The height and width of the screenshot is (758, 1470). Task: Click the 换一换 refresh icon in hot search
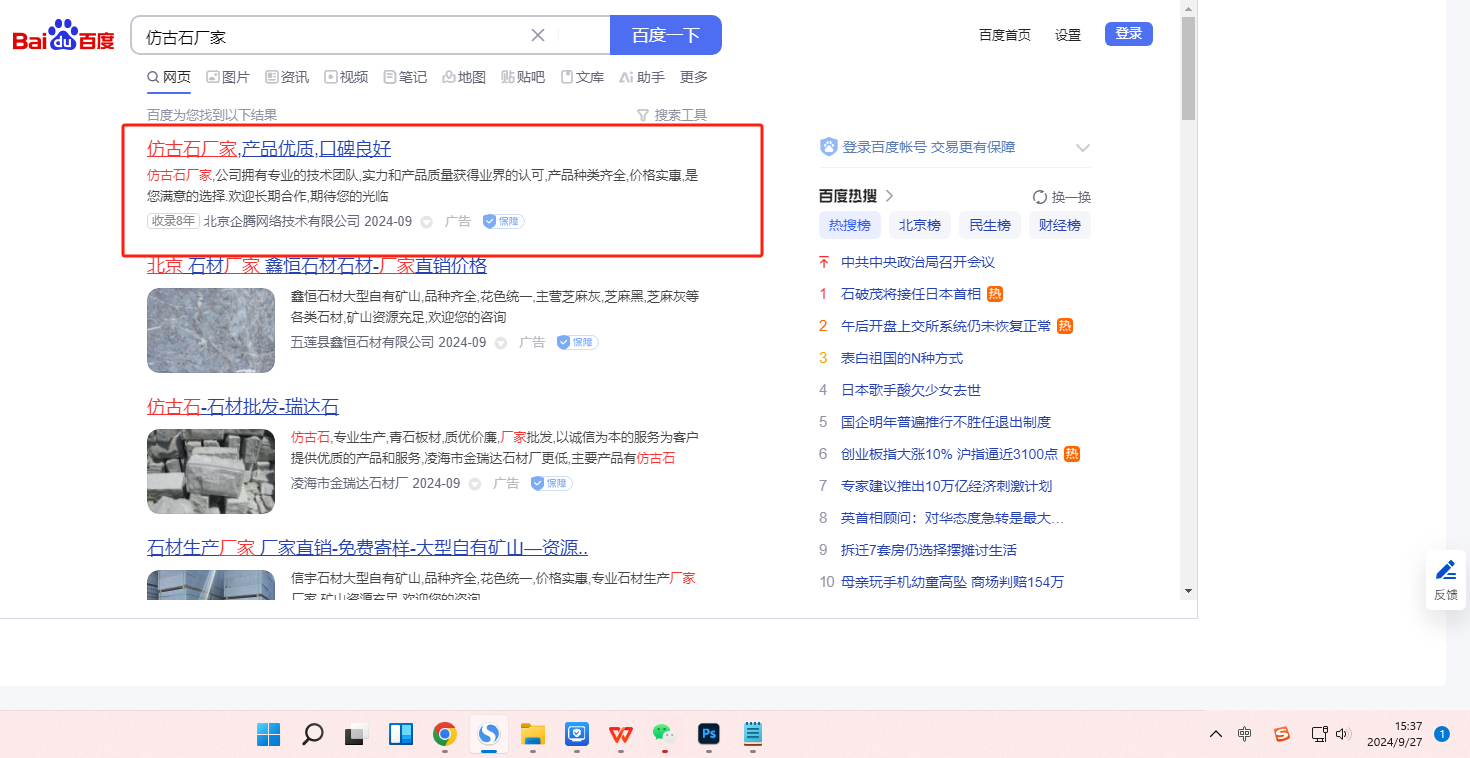[x=1040, y=197]
